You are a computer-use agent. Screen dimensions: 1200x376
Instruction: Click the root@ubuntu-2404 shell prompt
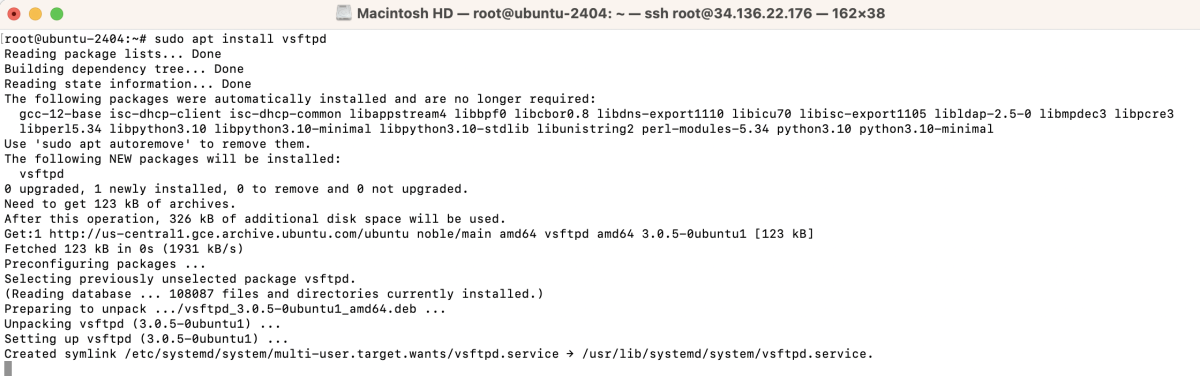point(75,38)
